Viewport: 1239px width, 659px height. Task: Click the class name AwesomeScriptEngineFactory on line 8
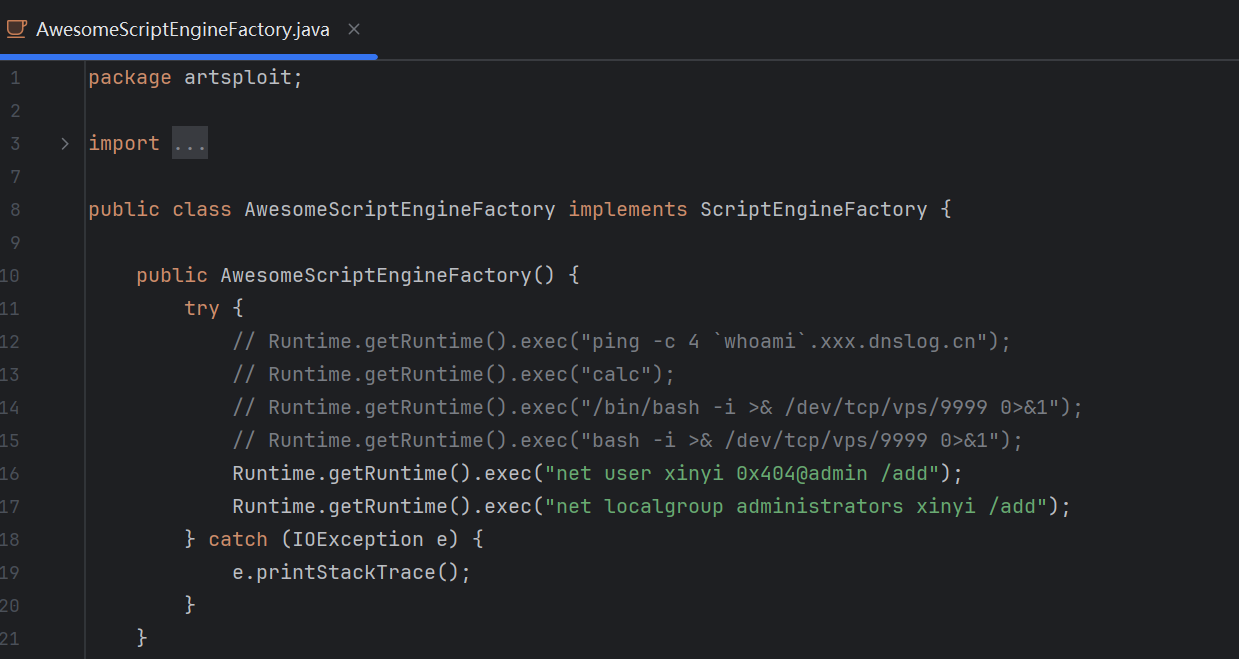pos(400,210)
